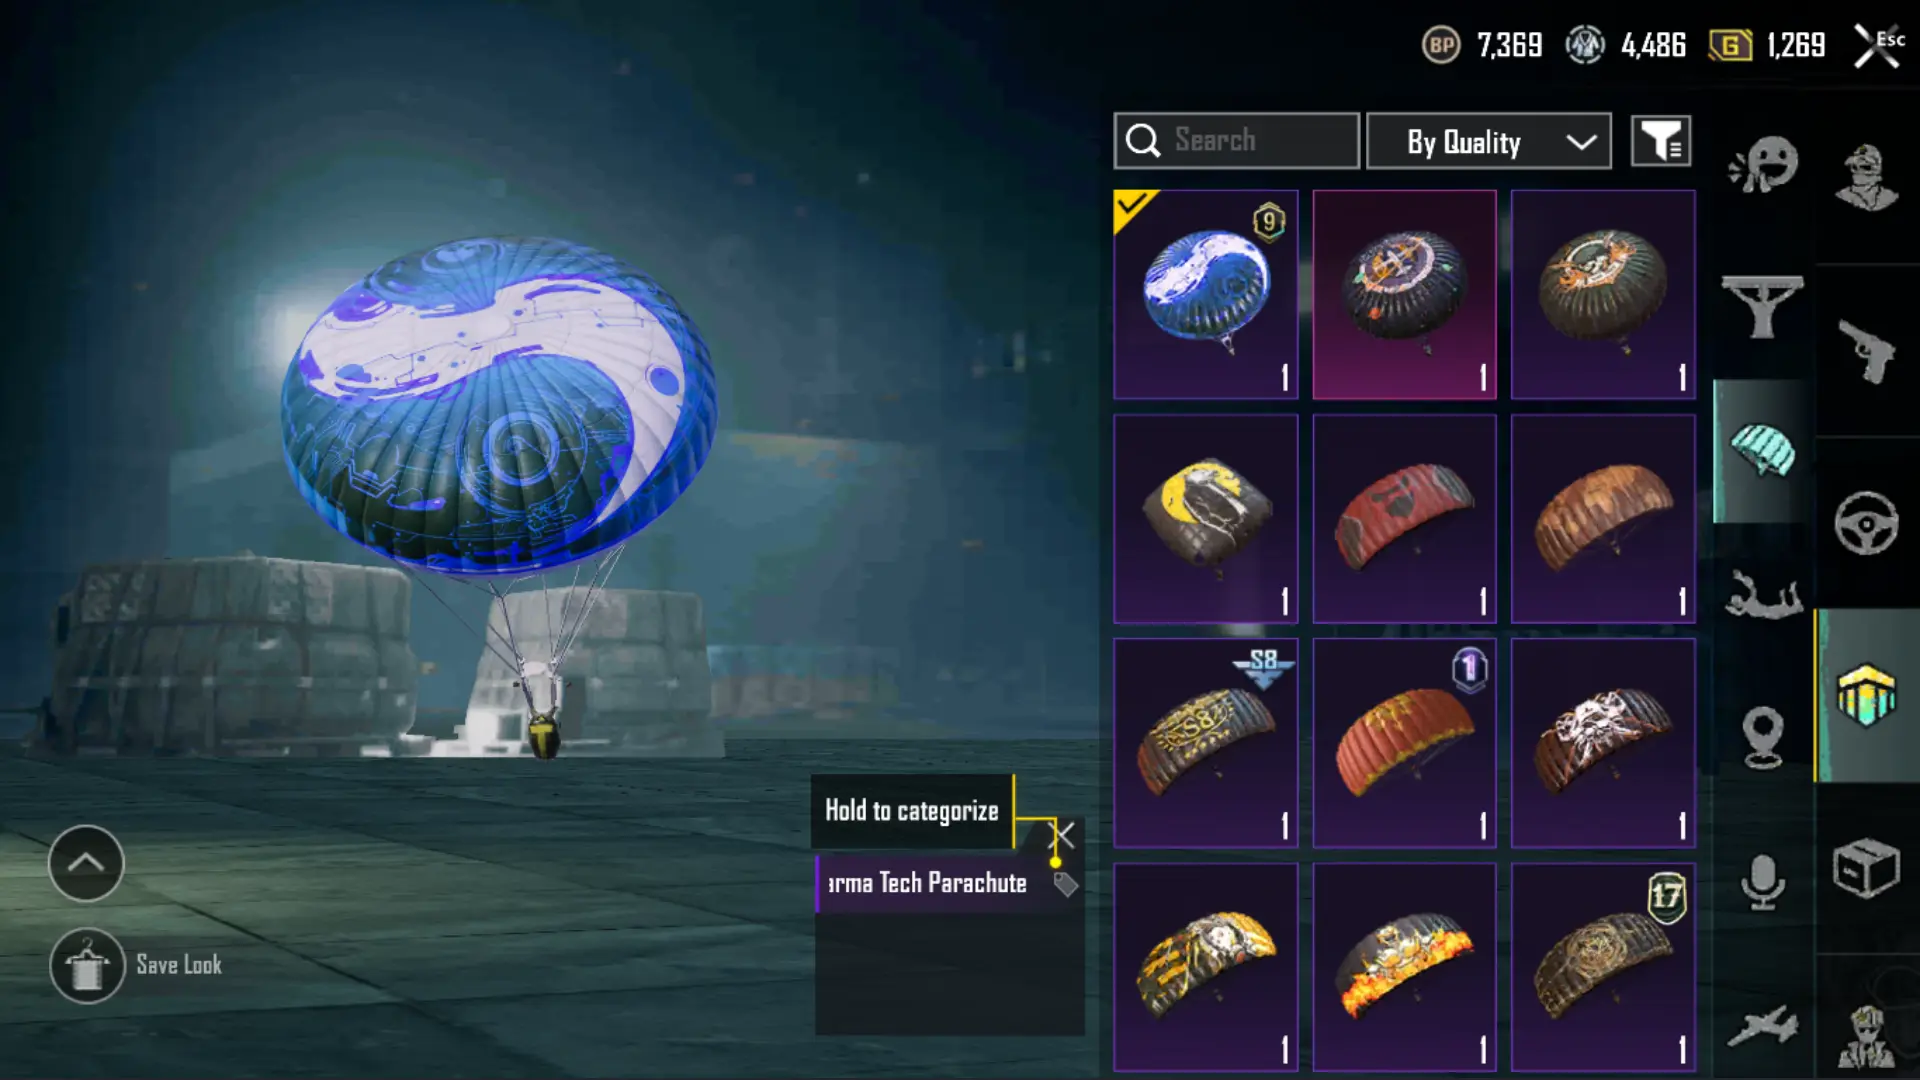Viewport: 1920px width, 1080px height.
Task: Open the filter icon next to sort
Action: pos(1661,141)
